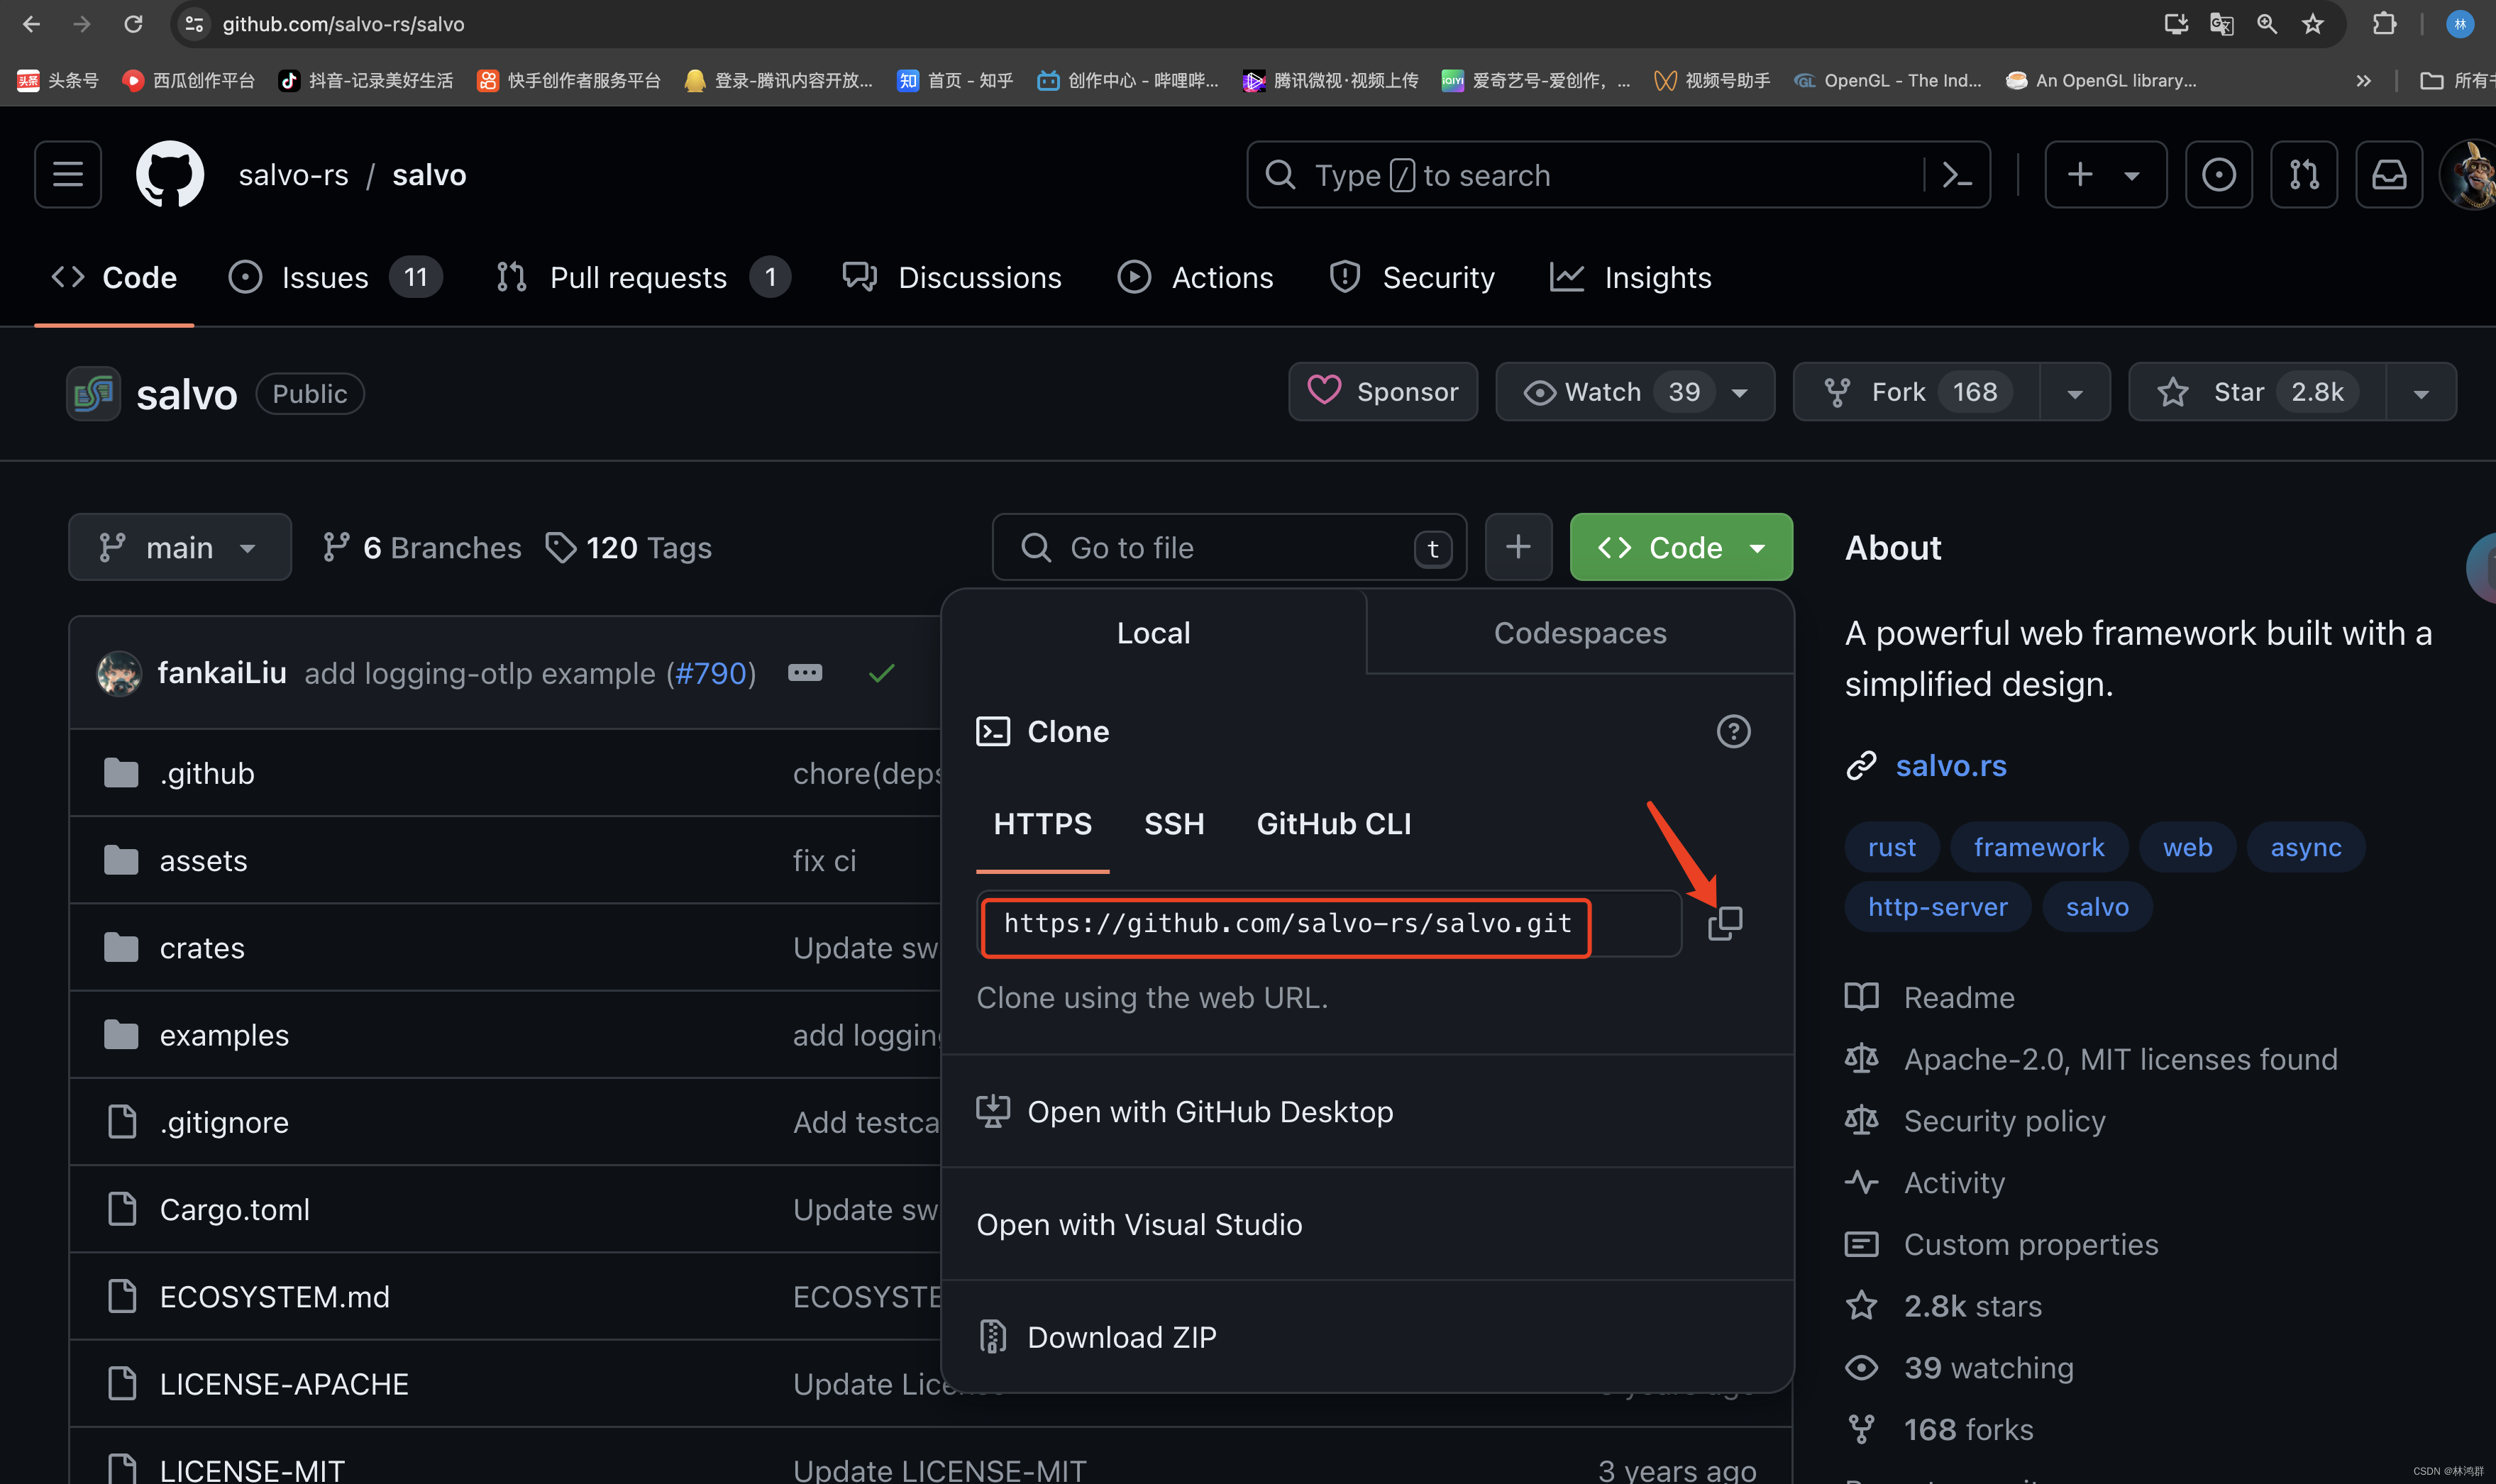Go back with the browser back arrow

pyautogui.click(x=31, y=24)
